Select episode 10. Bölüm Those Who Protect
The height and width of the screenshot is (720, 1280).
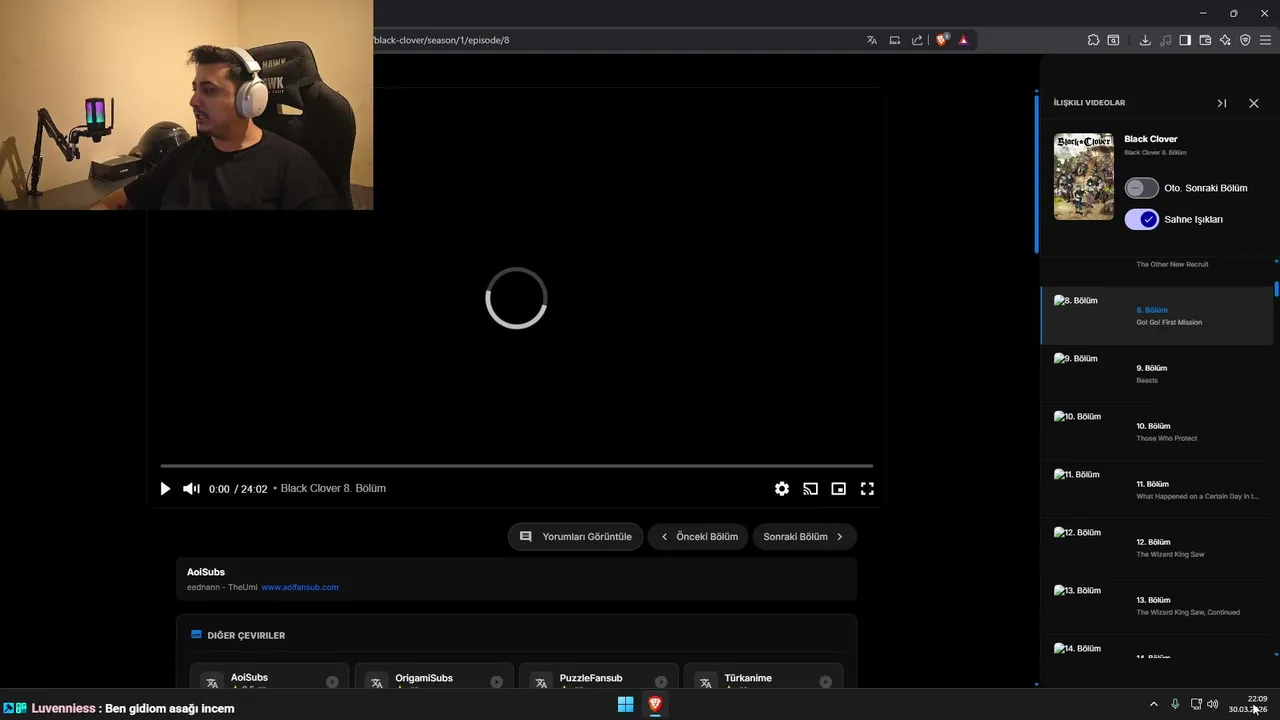click(1157, 432)
